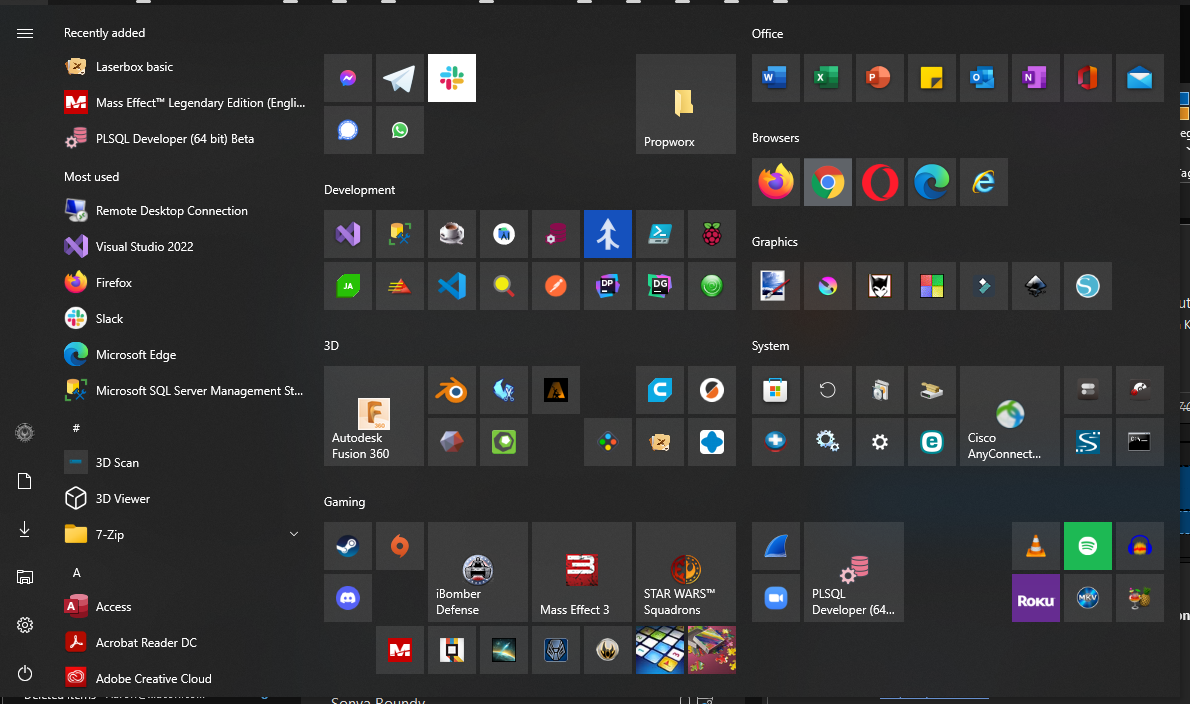This screenshot has width=1190, height=704.
Task: Launch the Cisco AnyConnect tile
Action: coord(1009,416)
